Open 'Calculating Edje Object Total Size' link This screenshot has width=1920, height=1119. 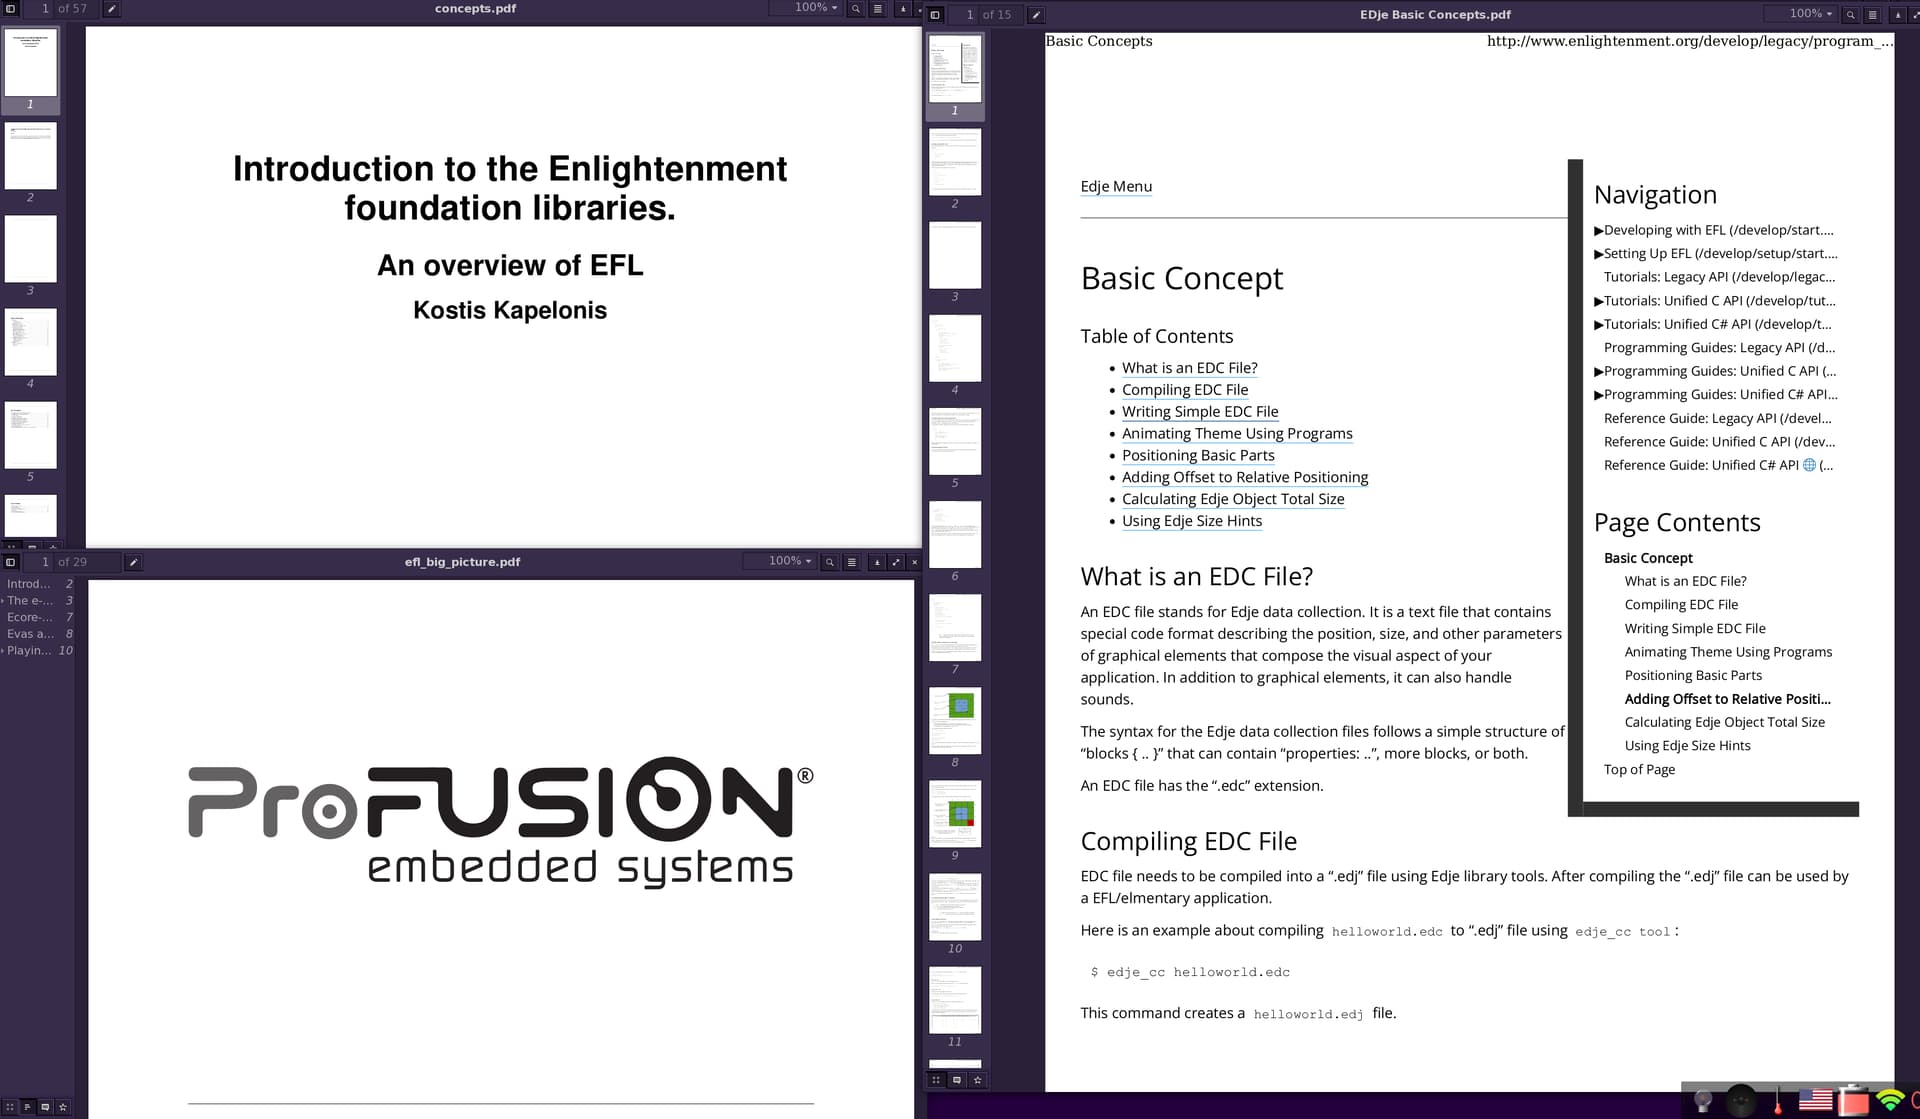point(1233,499)
